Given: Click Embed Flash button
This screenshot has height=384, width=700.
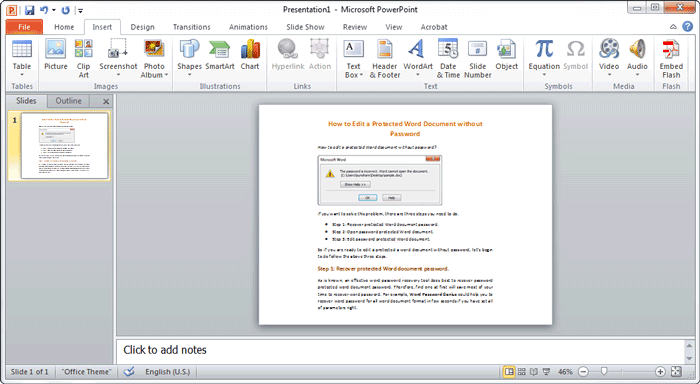Looking at the screenshot, I should (x=671, y=58).
